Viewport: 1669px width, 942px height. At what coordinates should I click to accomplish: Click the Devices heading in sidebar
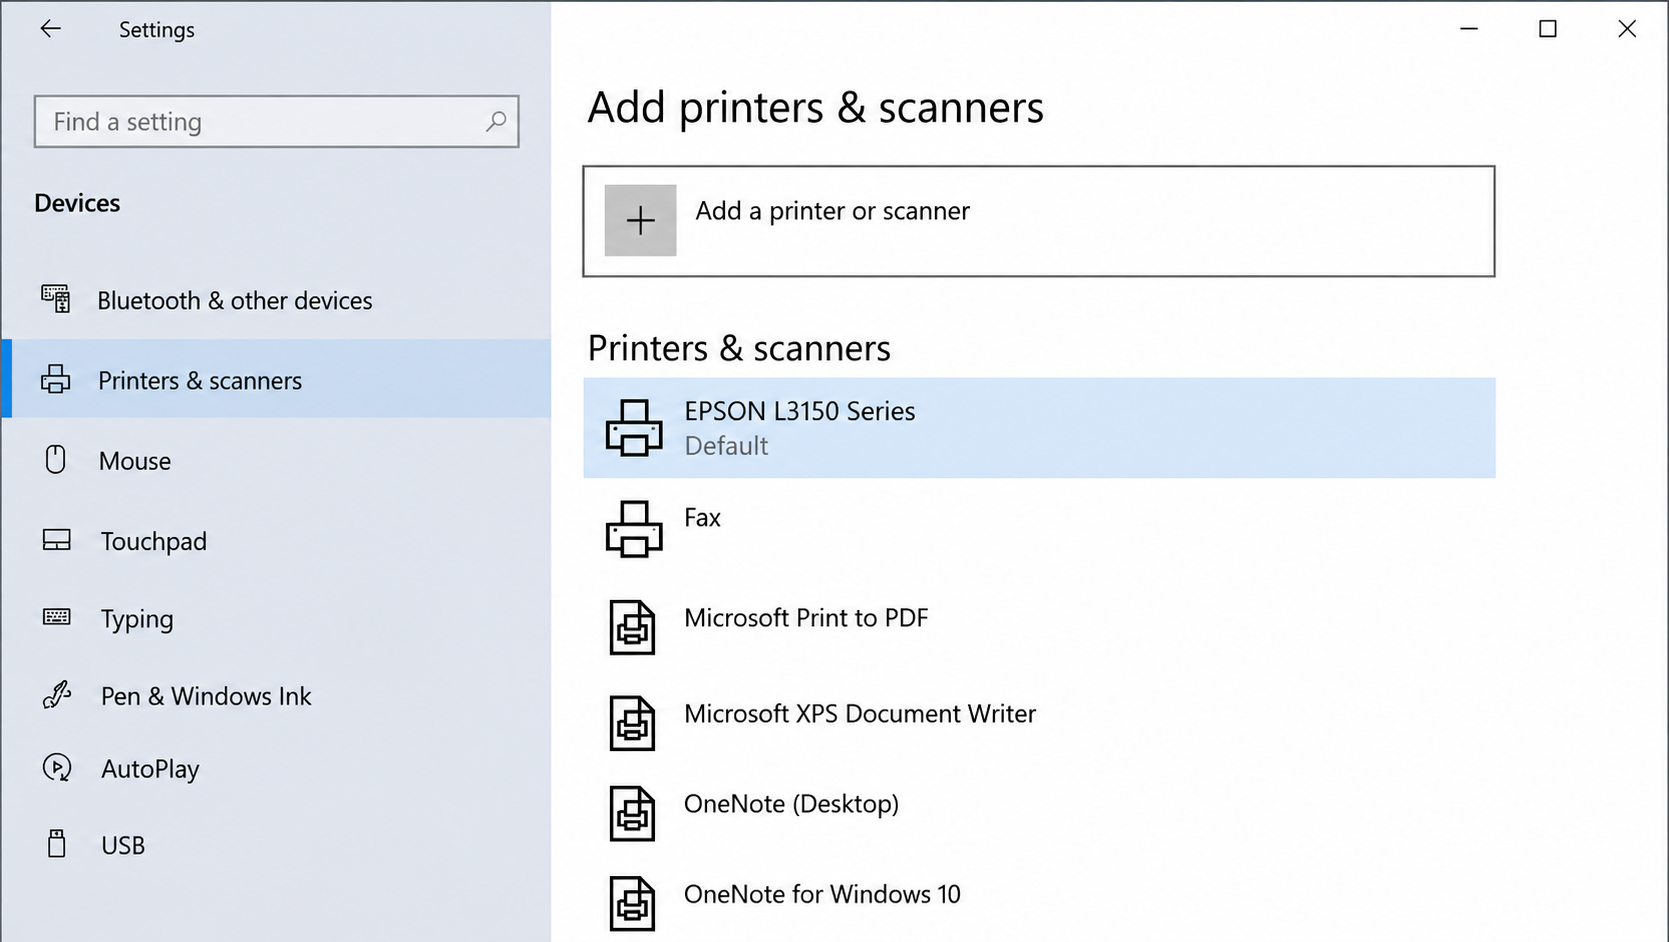(x=77, y=203)
